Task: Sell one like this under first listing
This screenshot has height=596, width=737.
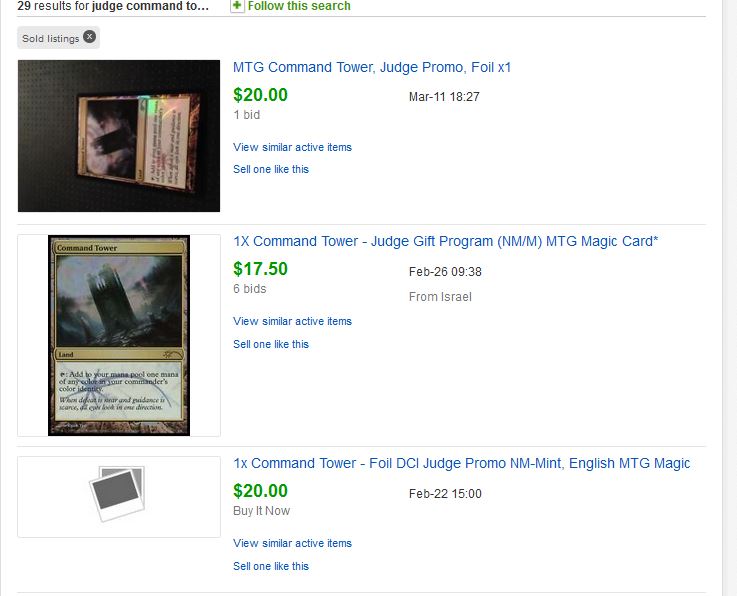Action: coord(271,169)
